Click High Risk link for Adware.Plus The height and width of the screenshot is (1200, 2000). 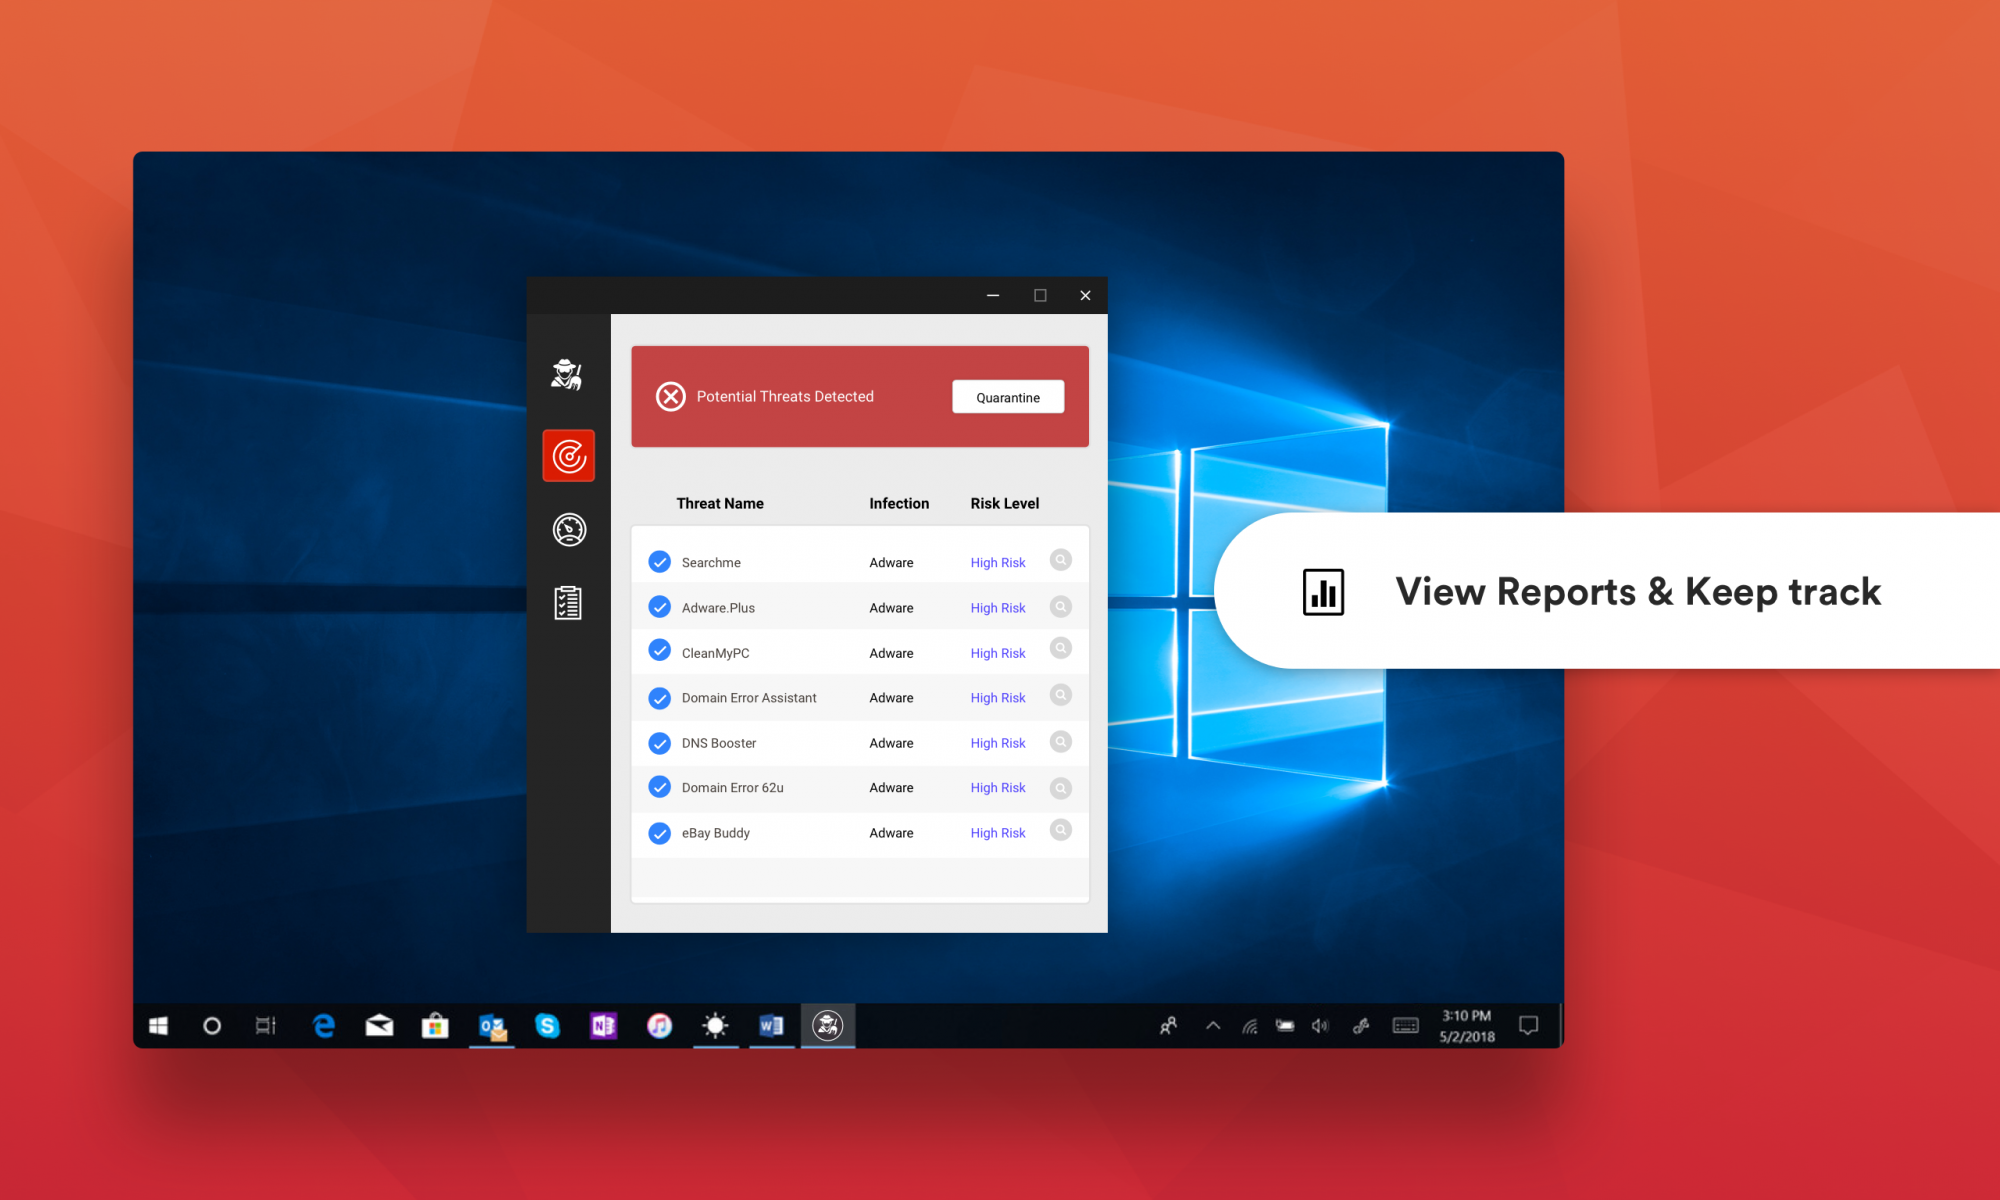tap(998, 608)
